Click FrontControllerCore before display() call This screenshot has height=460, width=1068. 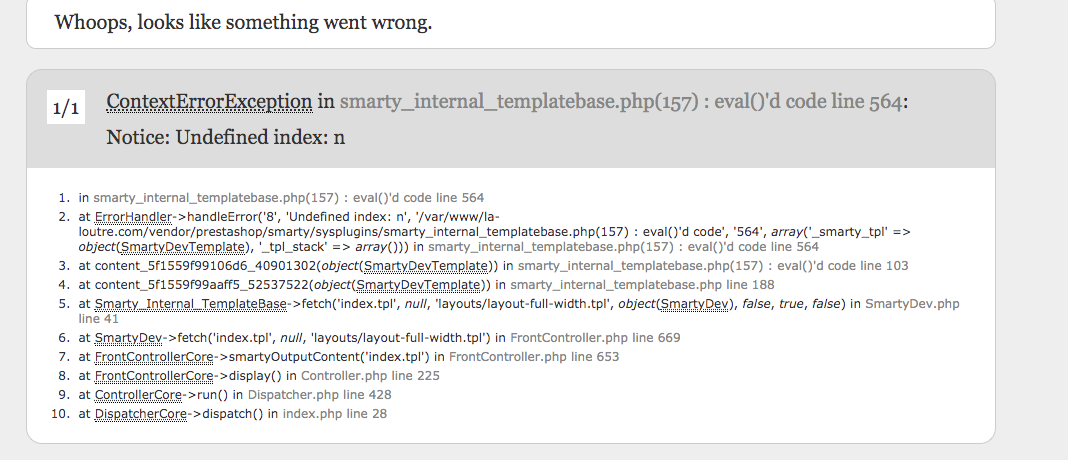154,376
